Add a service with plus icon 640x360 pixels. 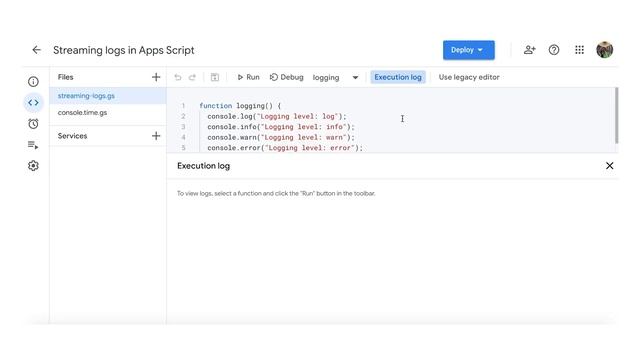[156, 136]
